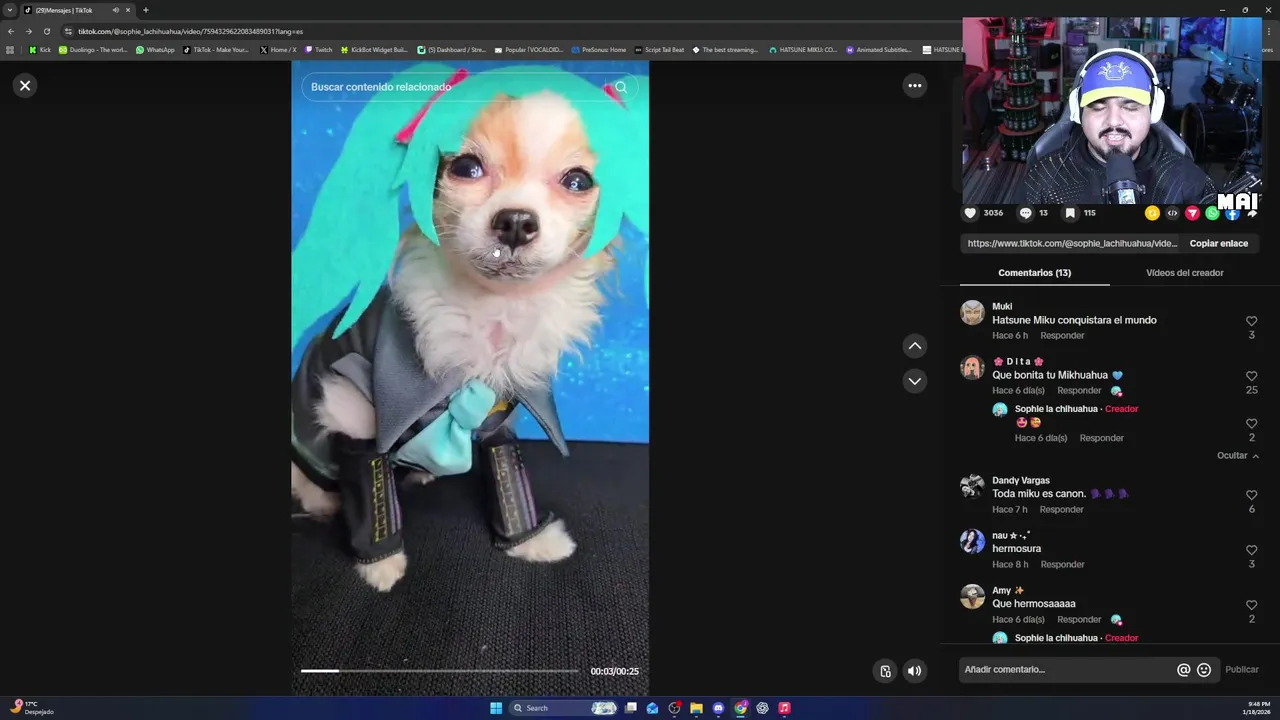The image size is (1280, 720).
Task: Click Copiar enlace button
Action: coord(1218,243)
